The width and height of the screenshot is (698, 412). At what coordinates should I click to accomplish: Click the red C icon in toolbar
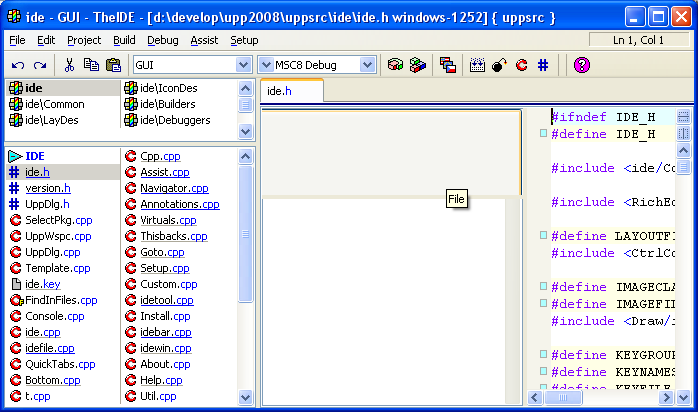(x=521, y=65)
